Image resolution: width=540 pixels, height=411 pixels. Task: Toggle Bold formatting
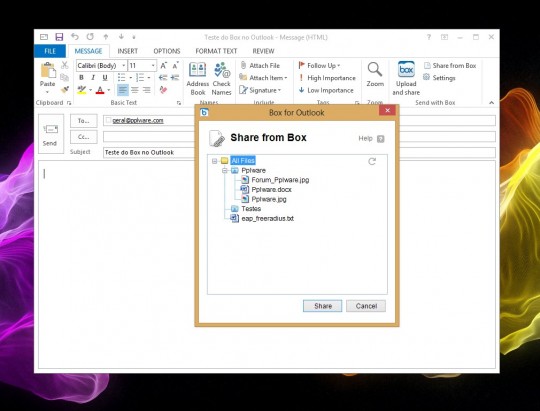pyautogui.click(x=81, y=78)
